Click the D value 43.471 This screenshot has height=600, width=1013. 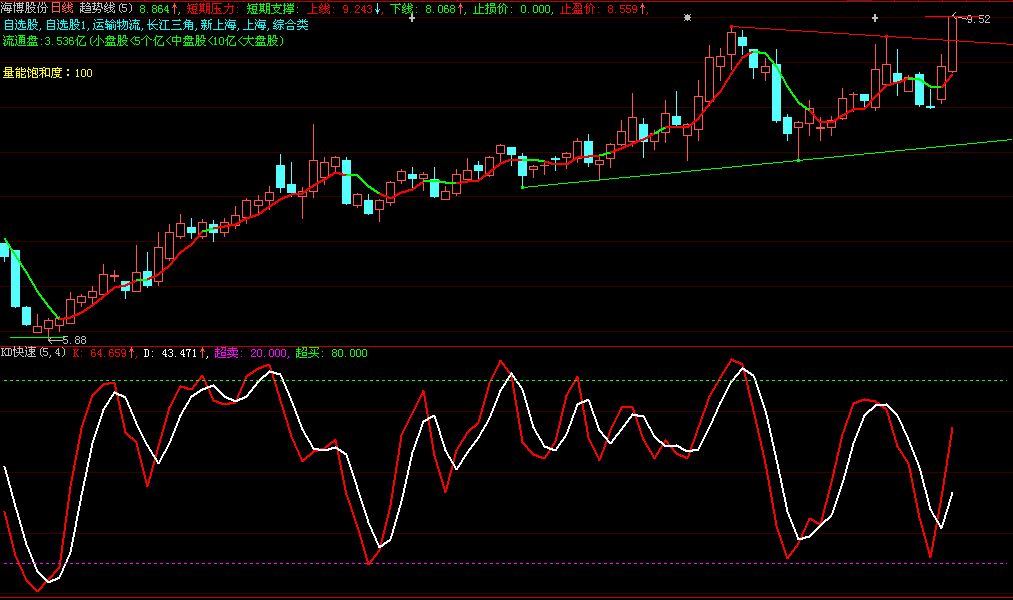coord(178,353)
